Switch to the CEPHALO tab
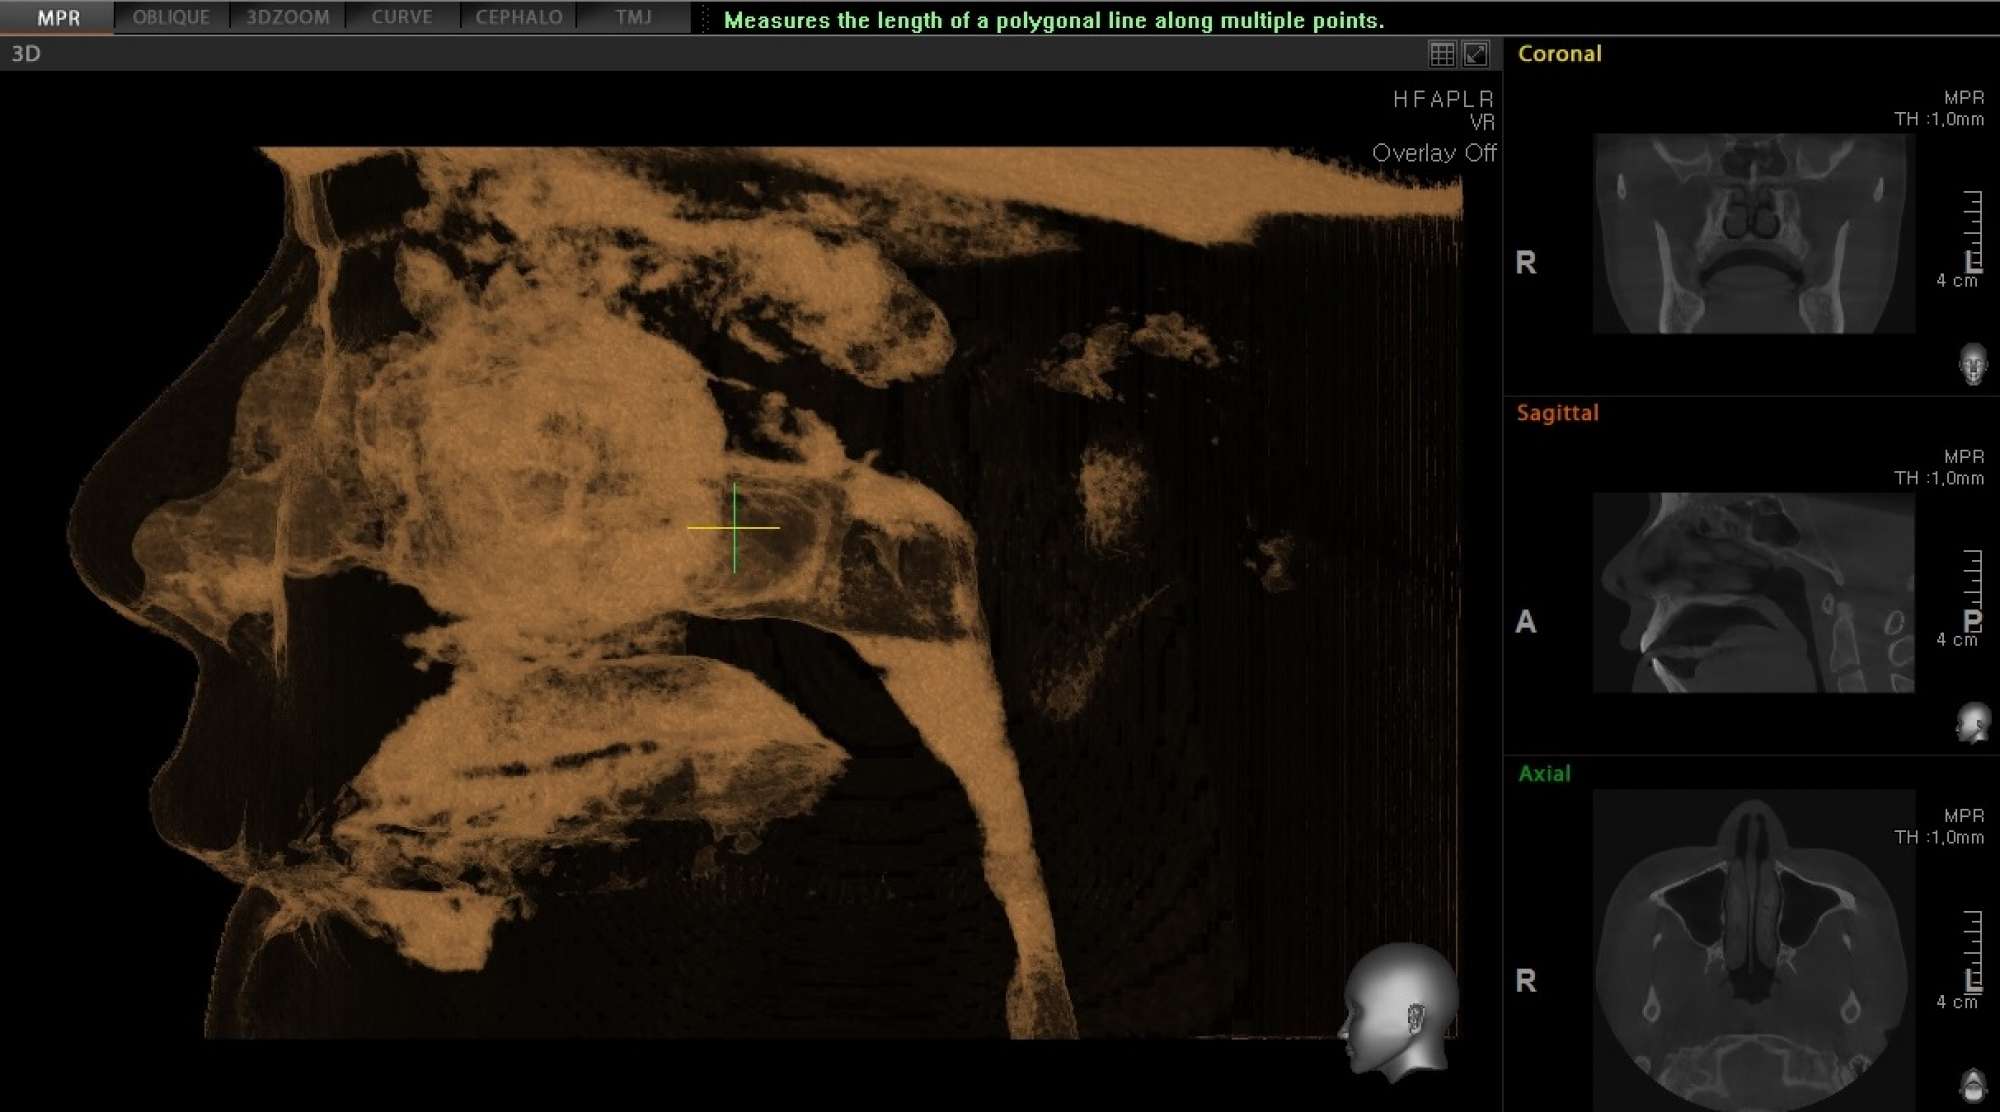 tap(518, 17)
